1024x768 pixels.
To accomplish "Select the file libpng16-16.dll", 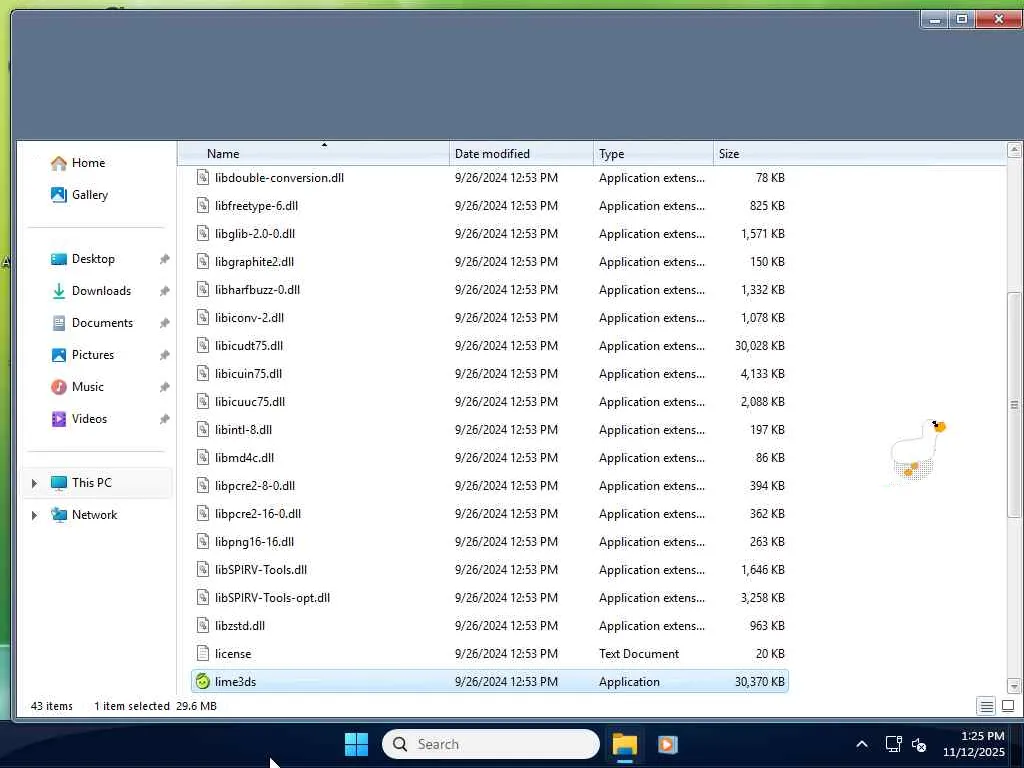I will pos(254,542).
